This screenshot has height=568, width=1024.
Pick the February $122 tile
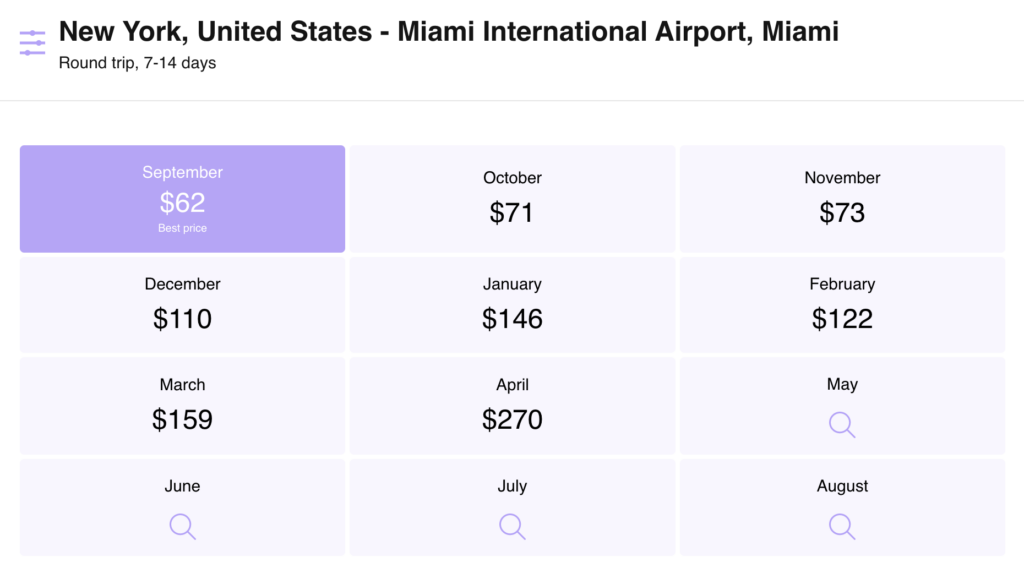click(842, 305)
